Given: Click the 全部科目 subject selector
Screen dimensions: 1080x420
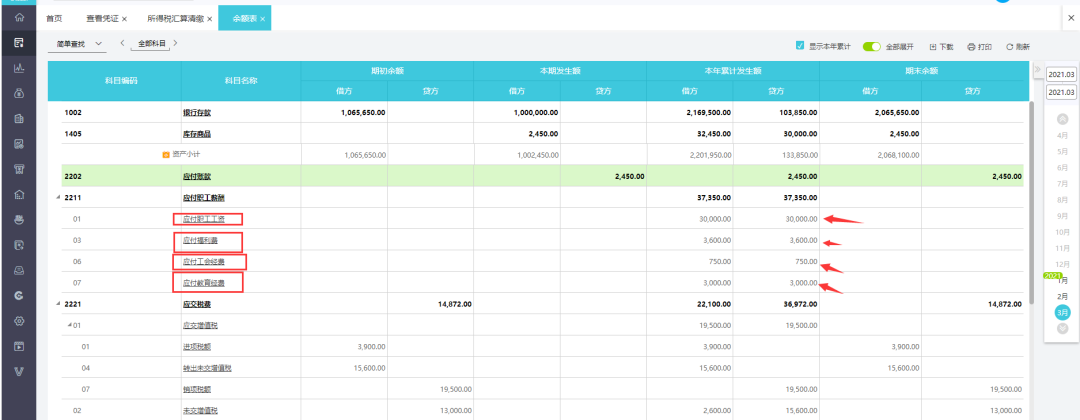Looking at the screenshot, I should (152, 43).
